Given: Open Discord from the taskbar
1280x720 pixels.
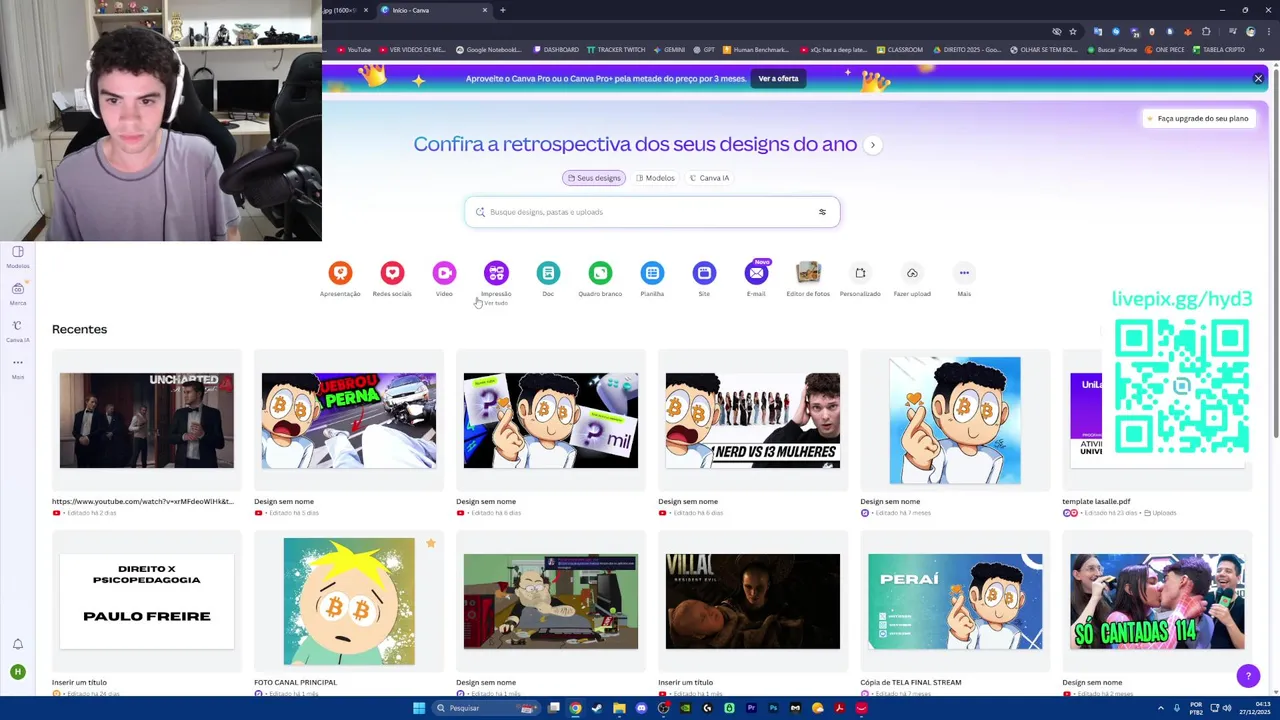Looking at the screenshot, I should [x=641, y=708].
